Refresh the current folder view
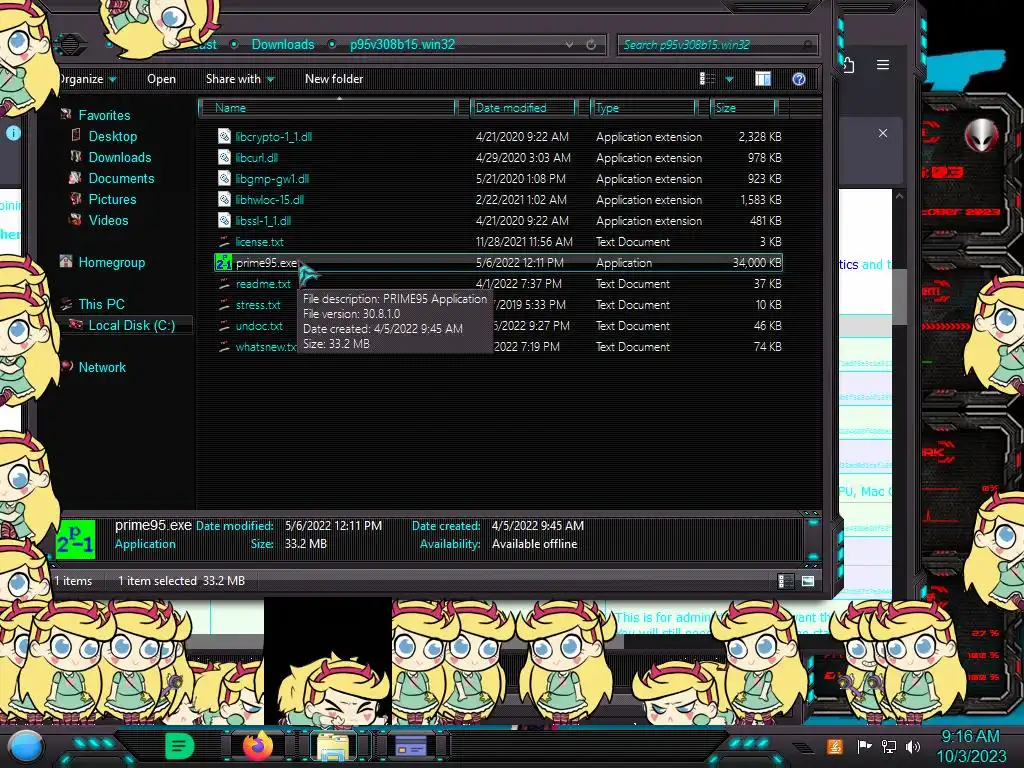 pos(591,44)
